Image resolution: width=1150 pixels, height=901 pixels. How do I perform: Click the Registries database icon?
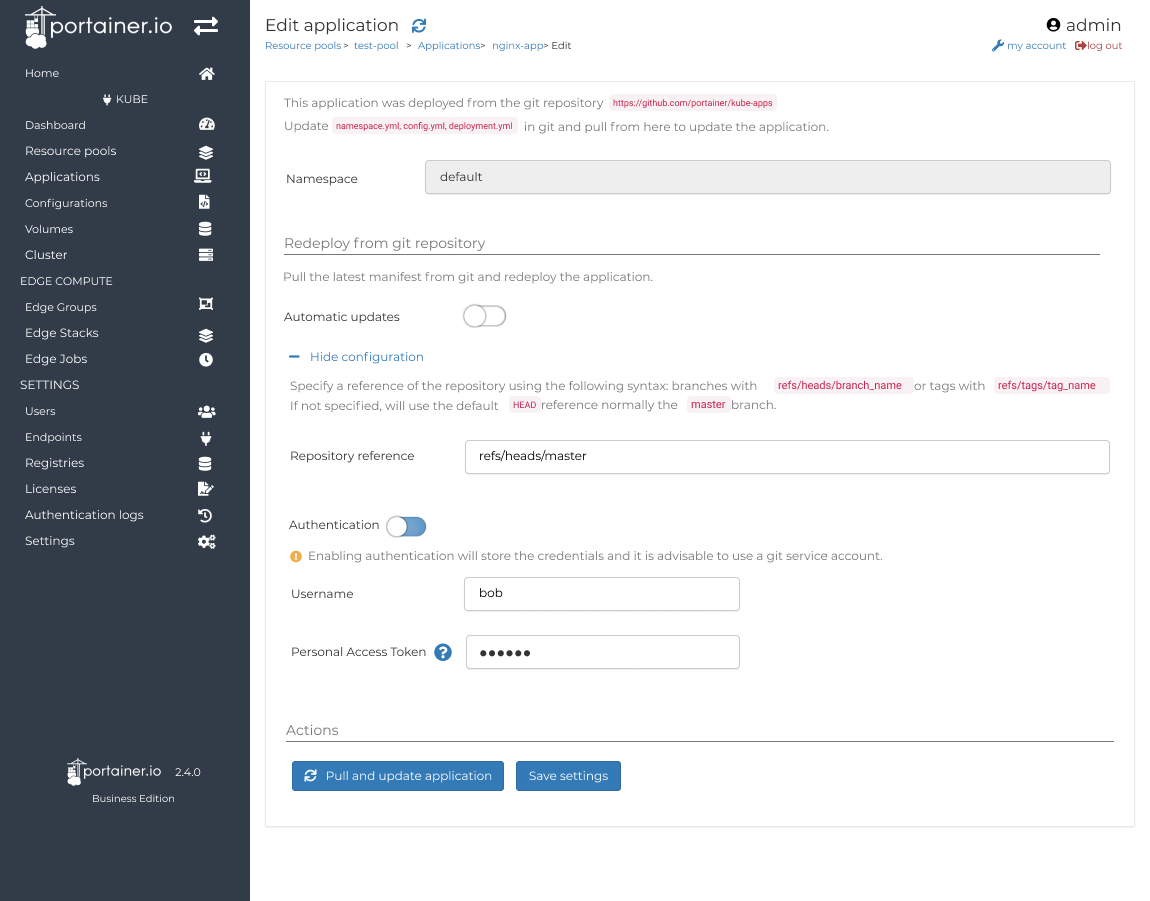coord(205,464)
